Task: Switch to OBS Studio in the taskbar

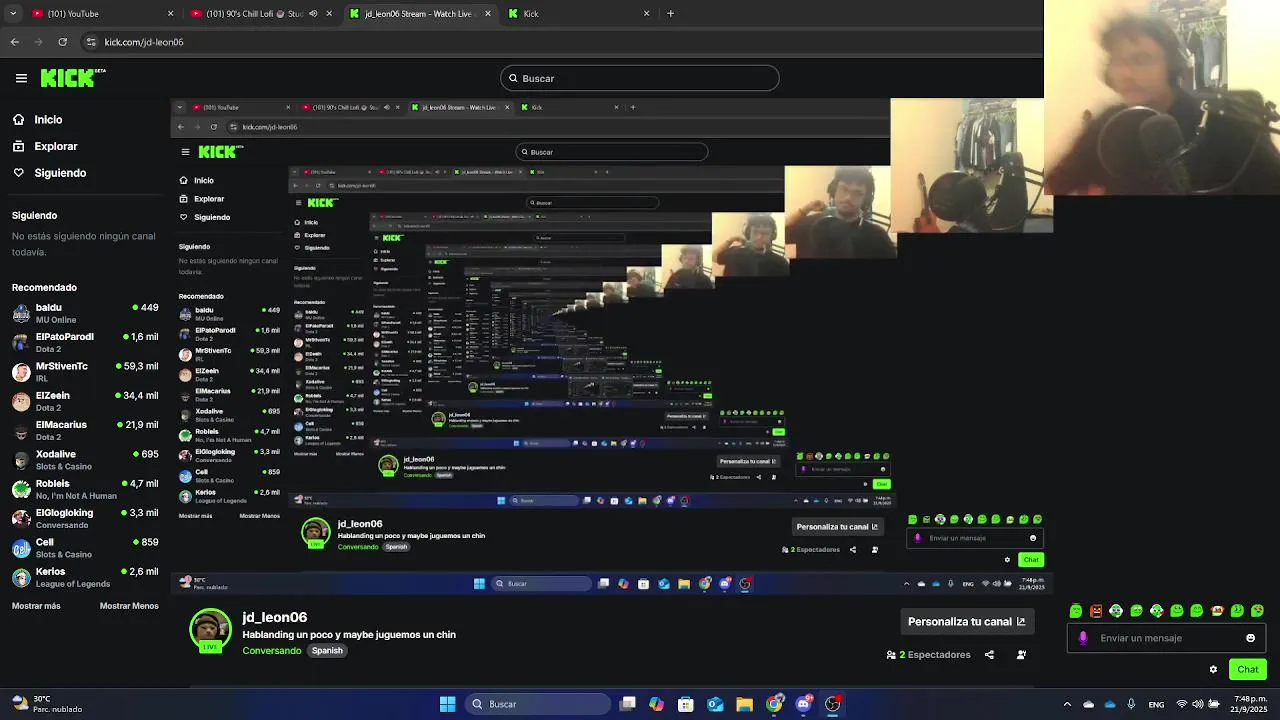Action: (833, 704)
